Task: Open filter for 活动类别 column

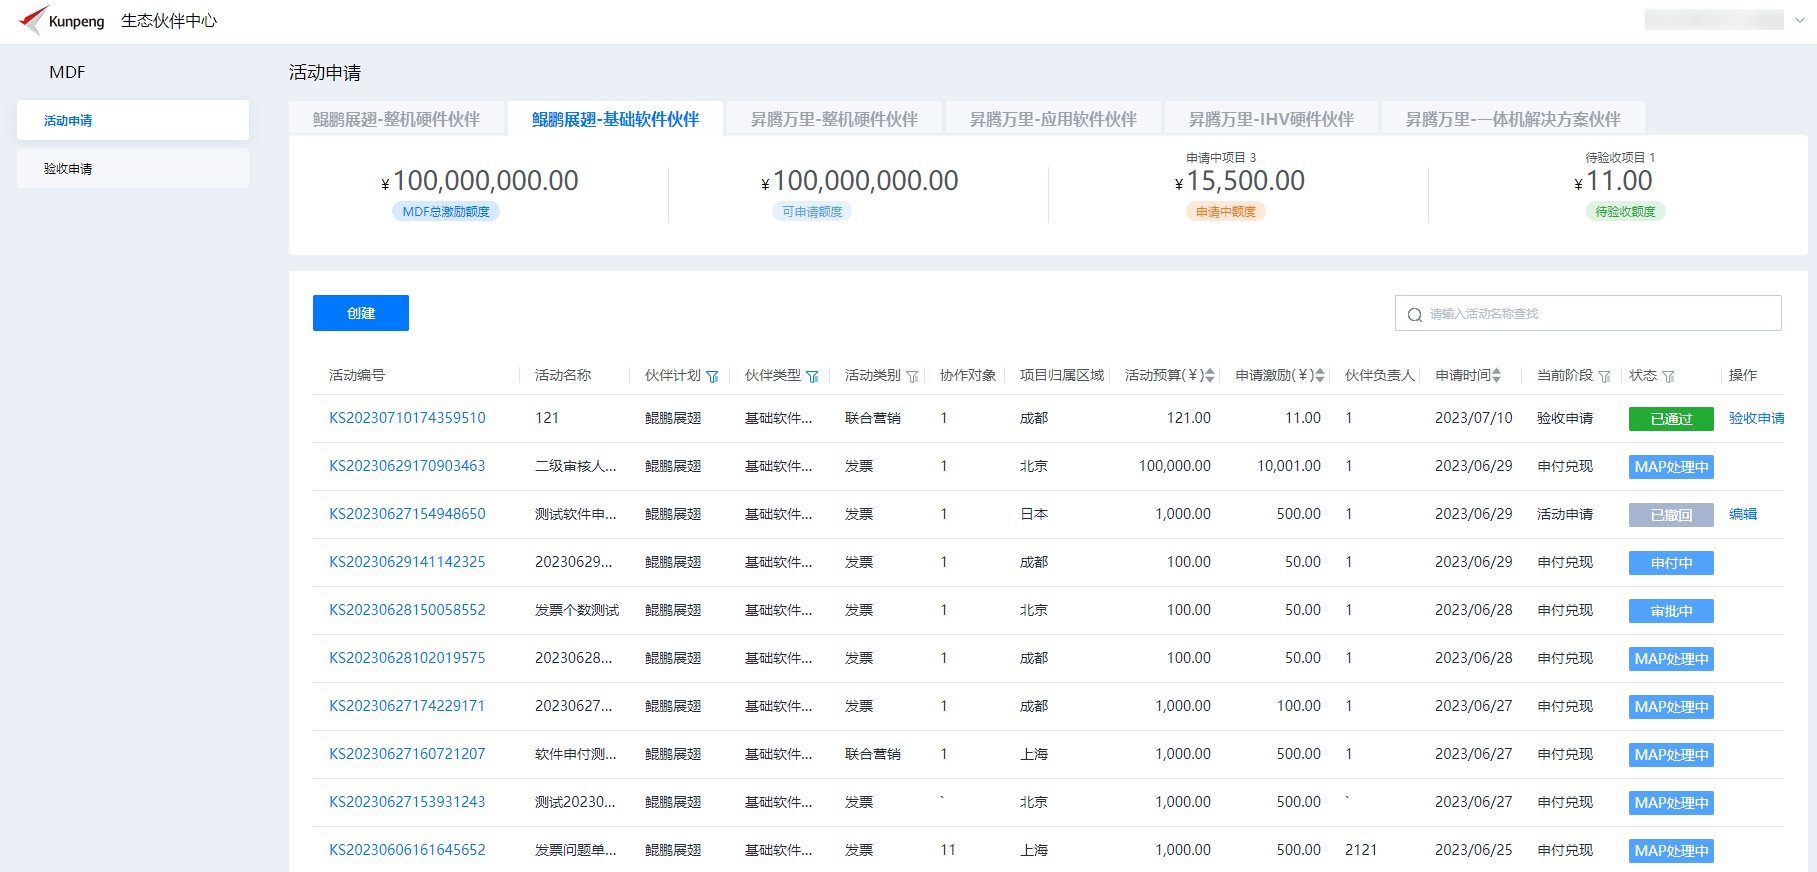Action: [912, 377]
